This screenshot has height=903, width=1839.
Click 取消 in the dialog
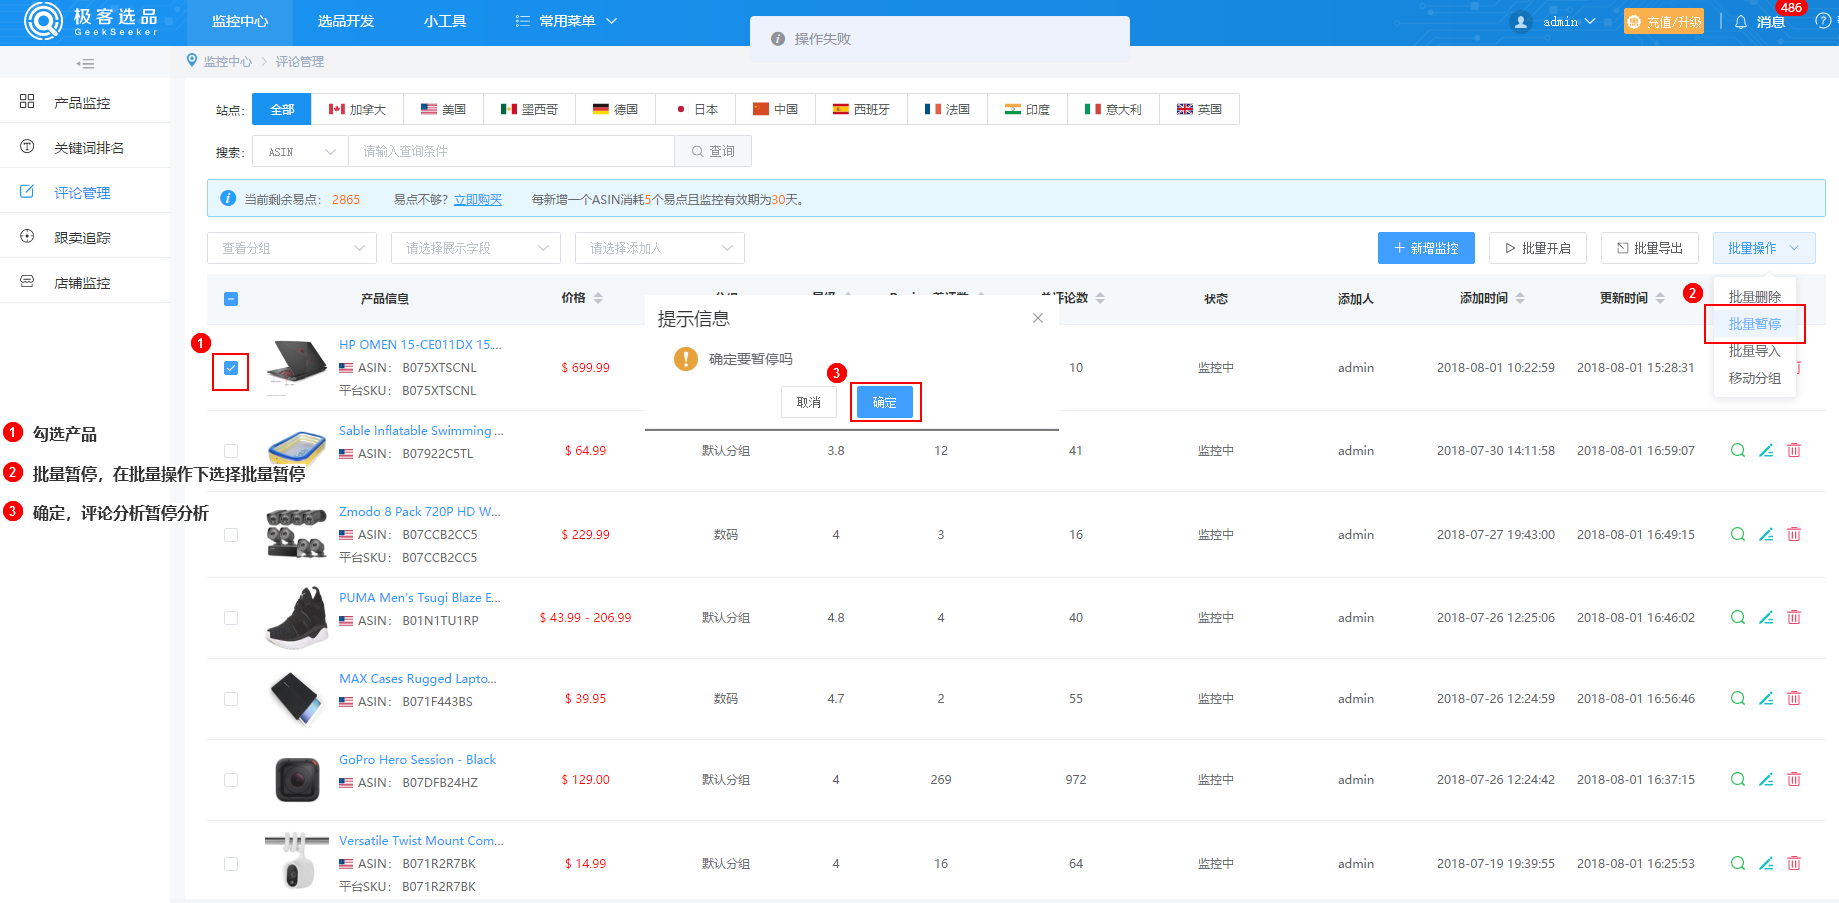click(x=809, y=402)
